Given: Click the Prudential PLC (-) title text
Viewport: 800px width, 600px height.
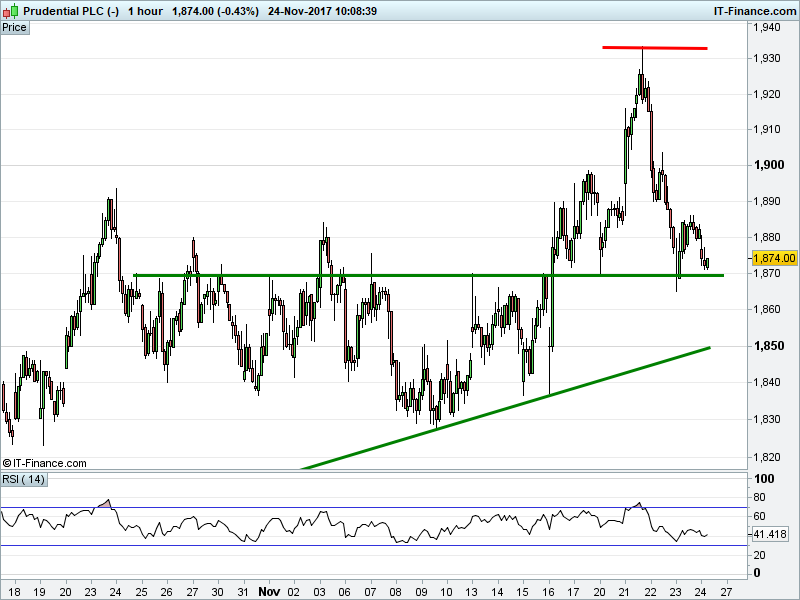Looking at the screenshot, I should (x=71, y=11).
